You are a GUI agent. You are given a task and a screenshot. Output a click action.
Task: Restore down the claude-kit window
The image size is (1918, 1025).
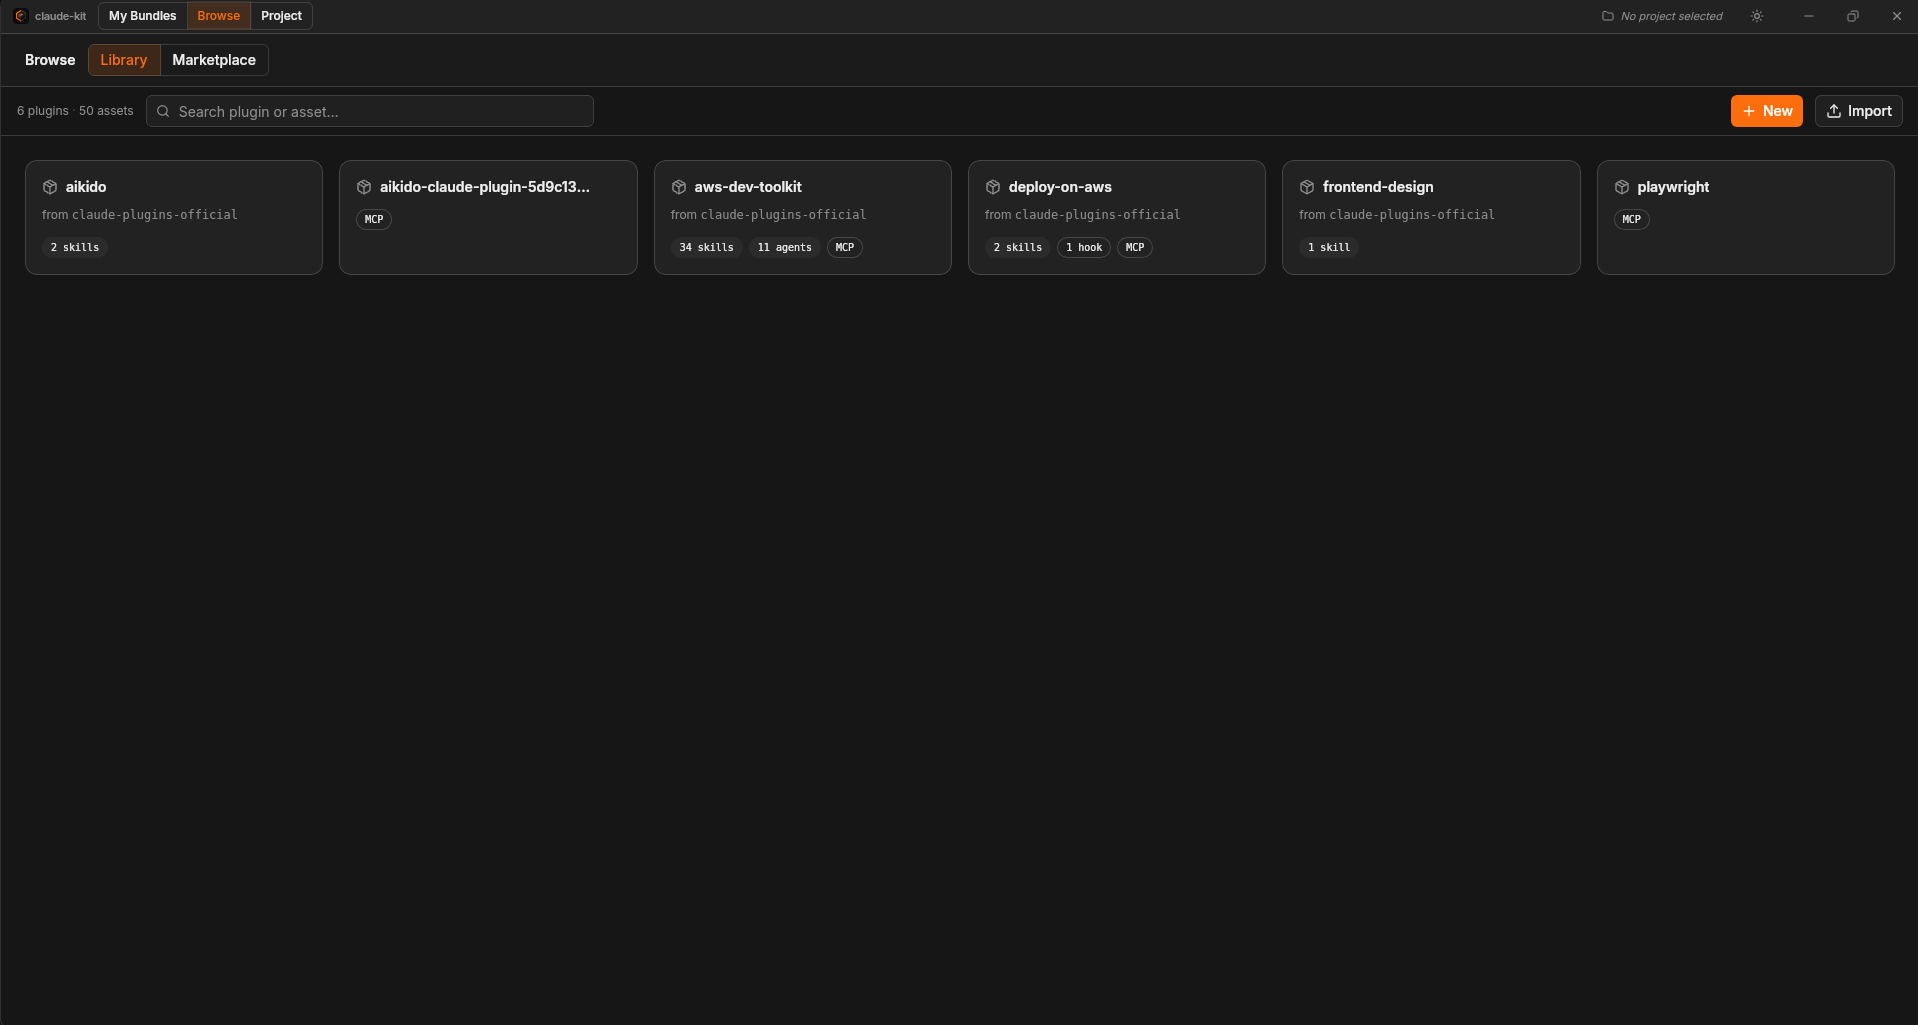pyautogui.click(x=1853, y=16)
